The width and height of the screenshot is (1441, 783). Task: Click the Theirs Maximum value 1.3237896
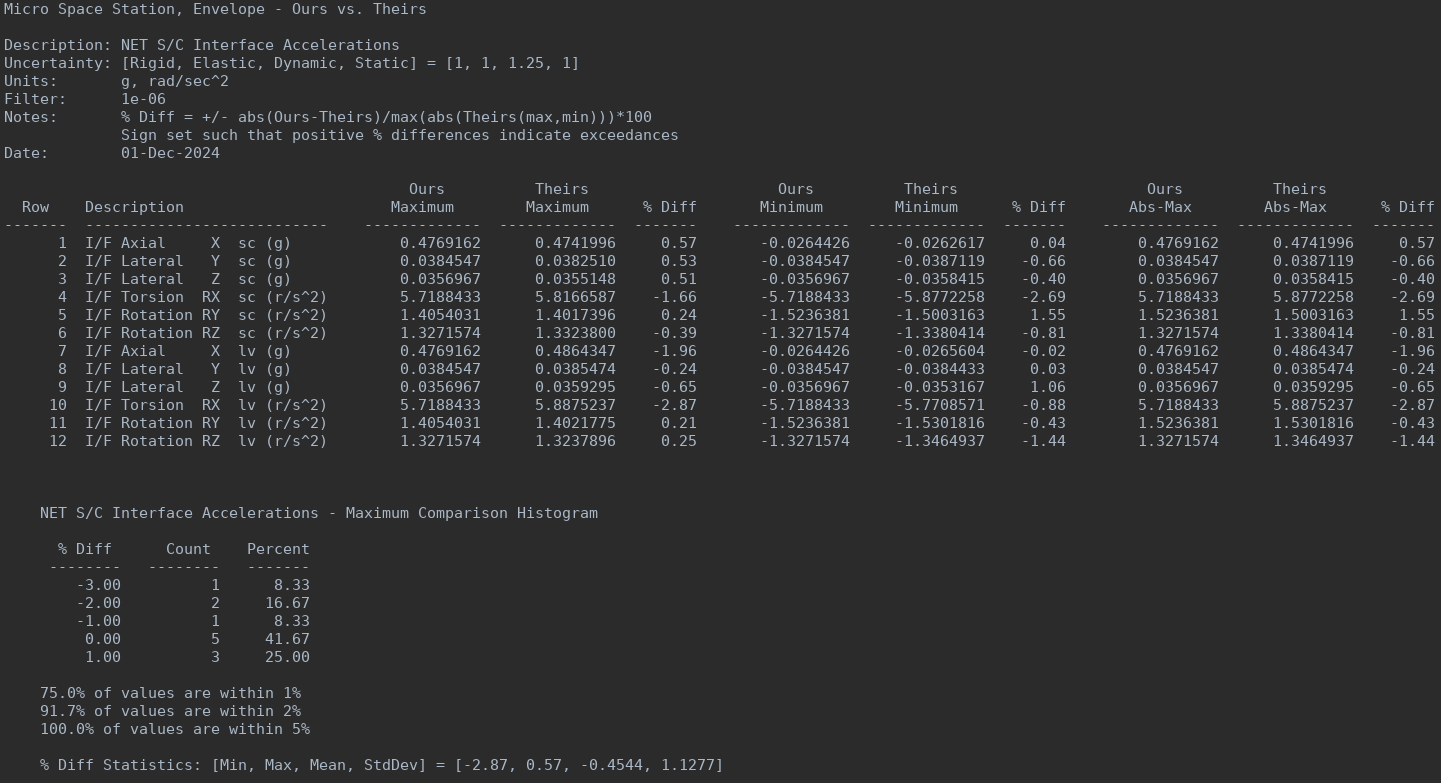coord(575,441)
